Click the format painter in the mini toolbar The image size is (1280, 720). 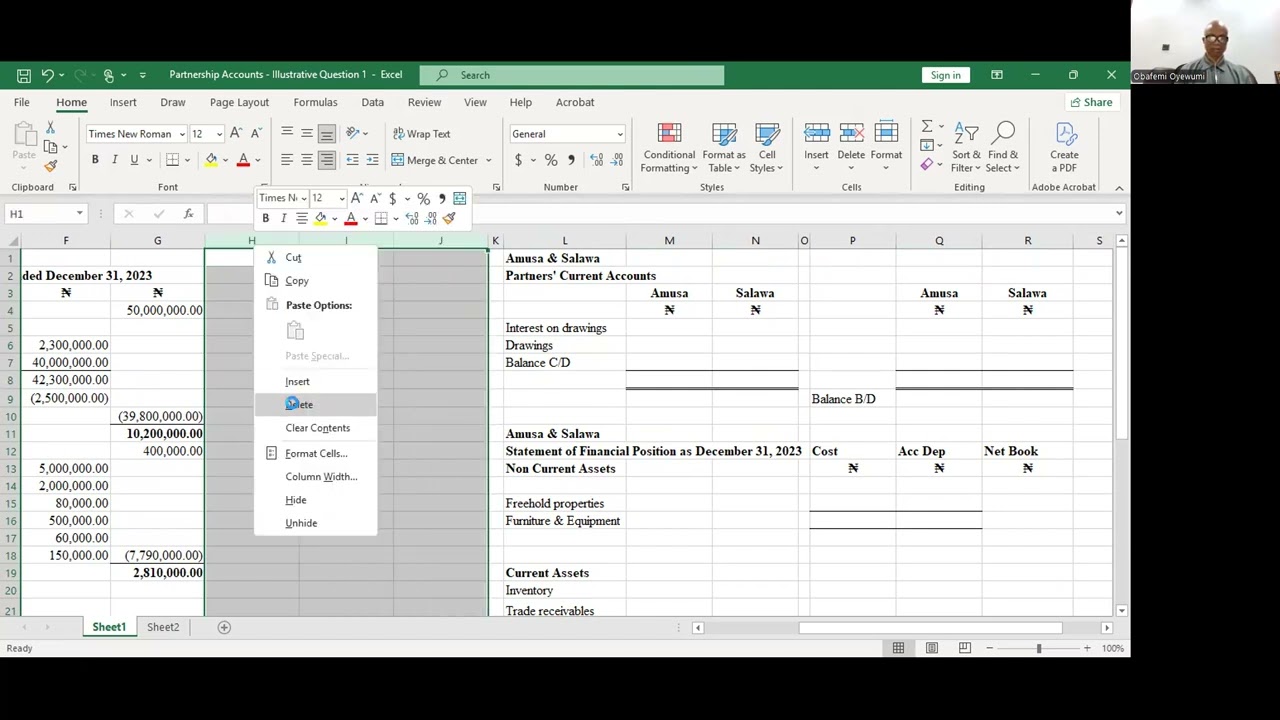448,218
